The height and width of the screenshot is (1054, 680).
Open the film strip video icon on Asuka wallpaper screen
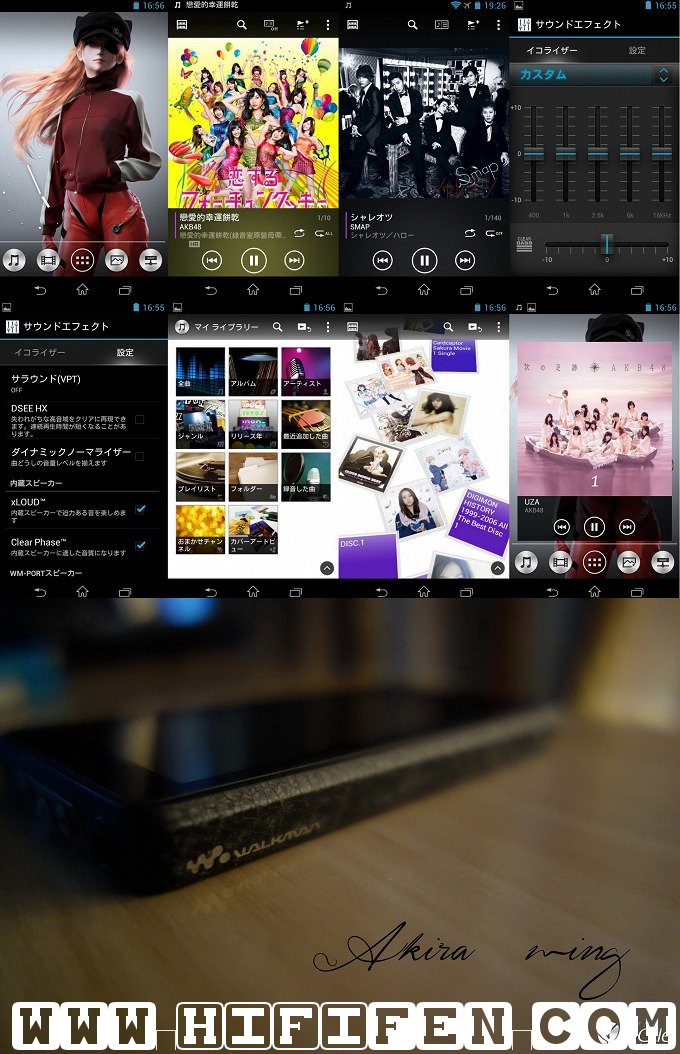(48, 260)
